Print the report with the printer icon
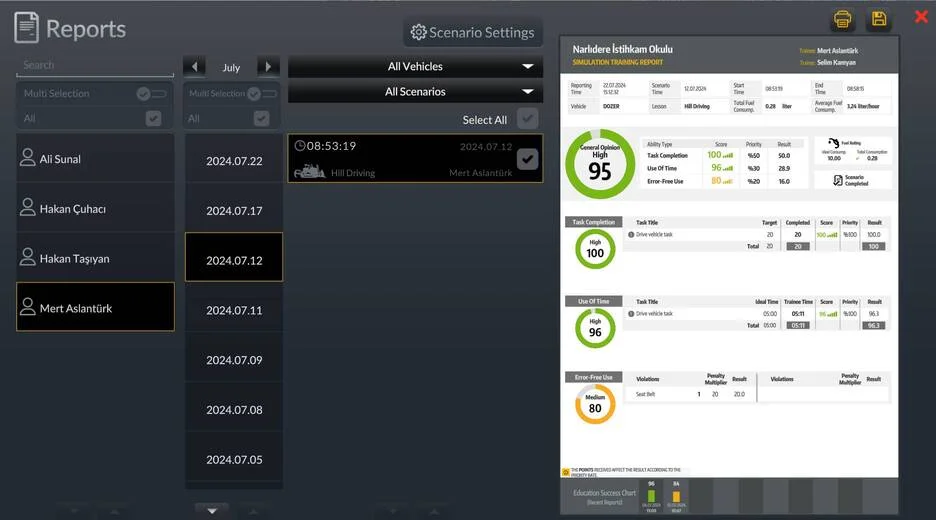The image size is (936, 520). [842, 19]
